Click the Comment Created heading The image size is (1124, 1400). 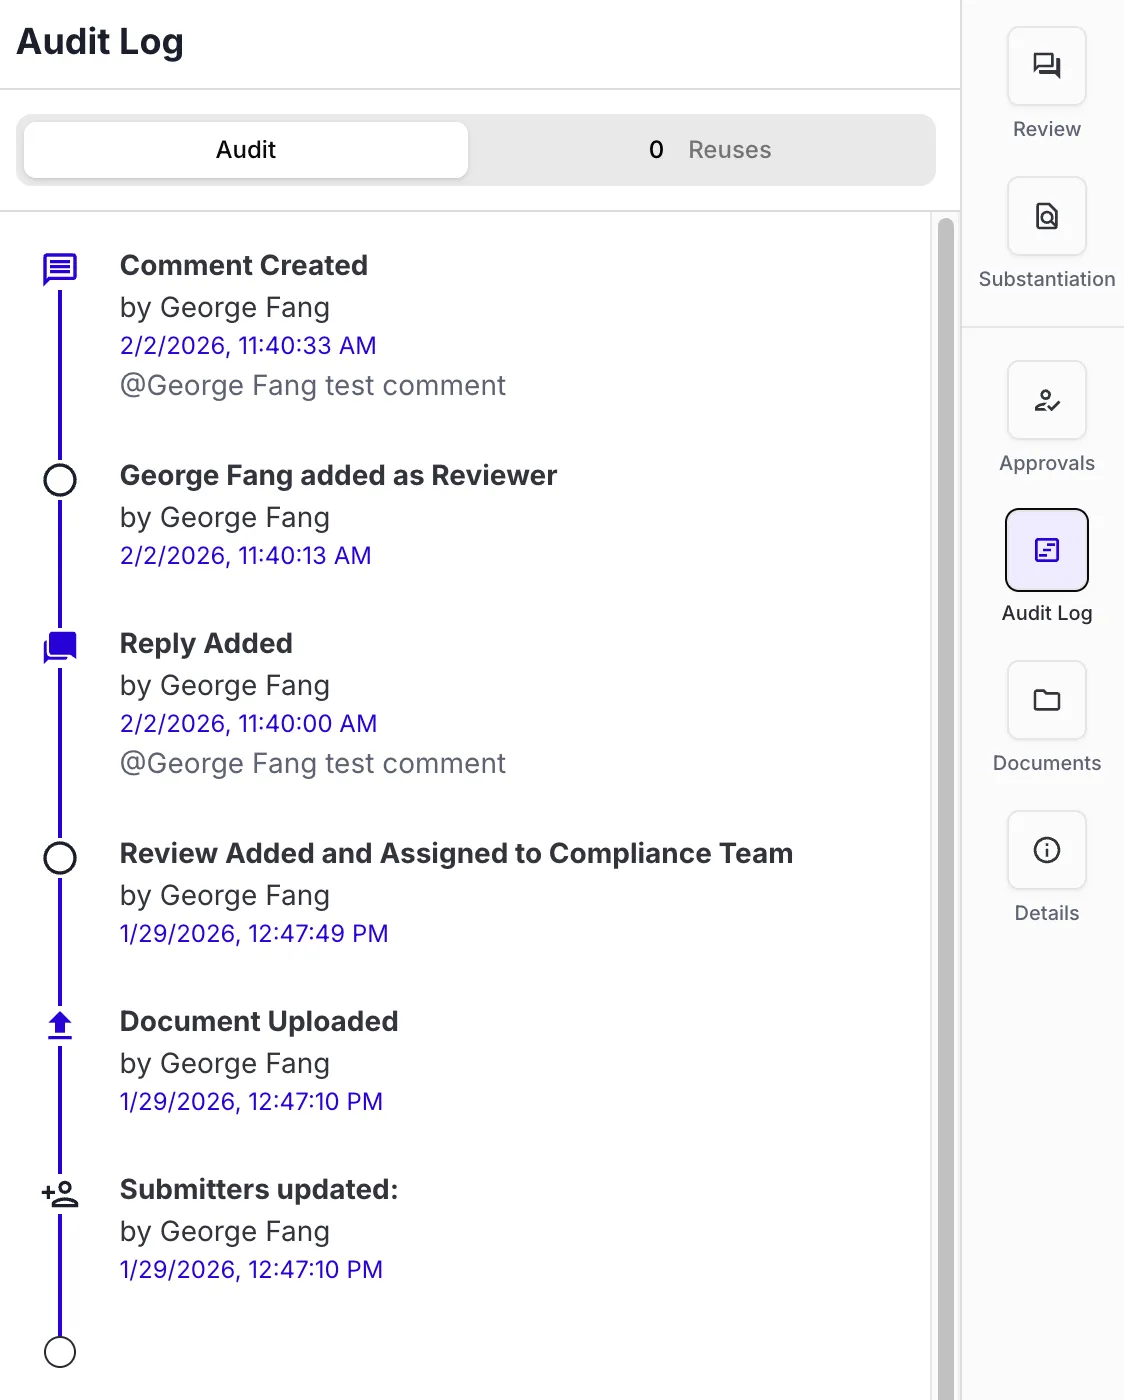tap(244, 265)
